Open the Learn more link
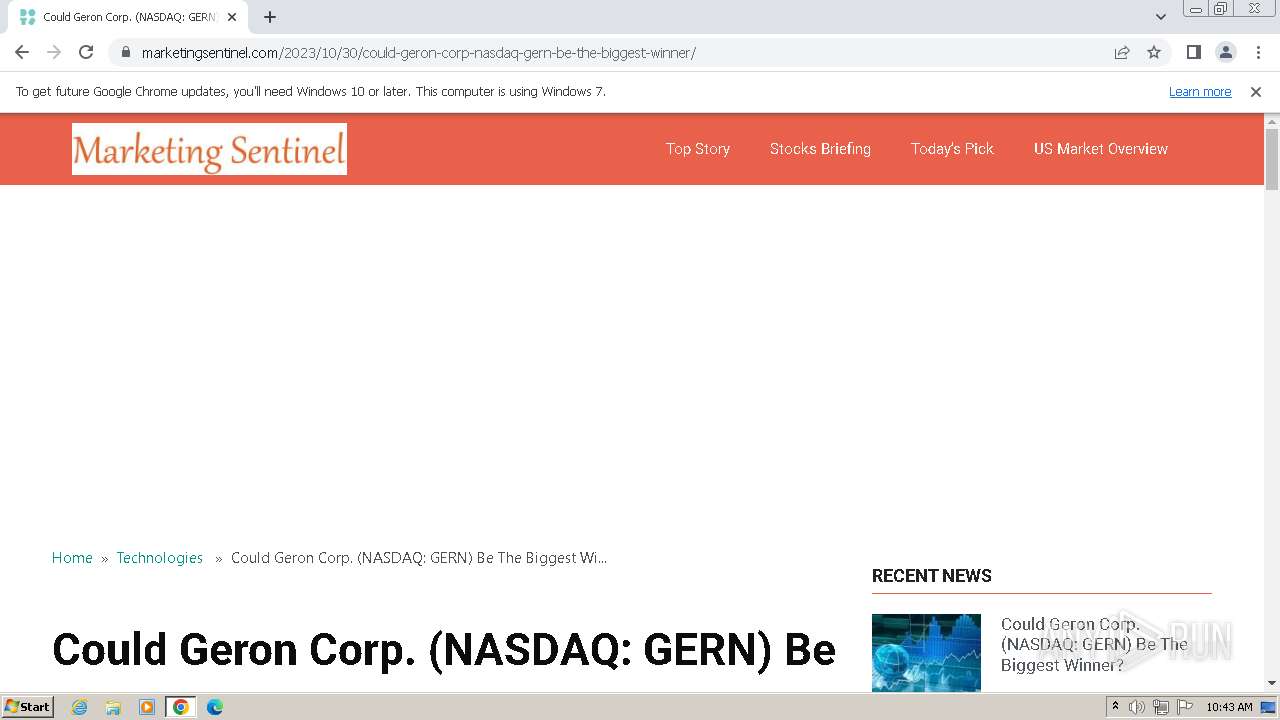 pyautogui.click(x=1200, y=91)
